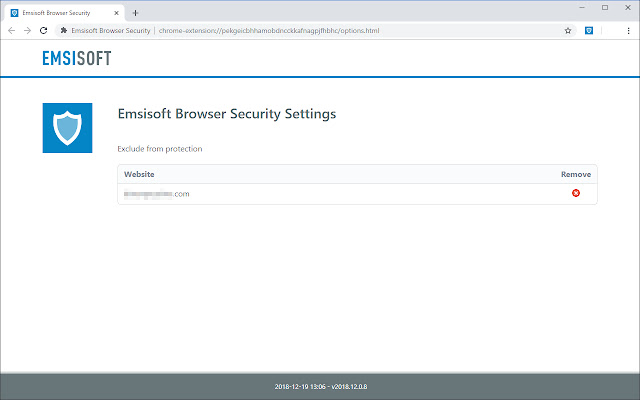Select the Emsisoft Browser Security tab
The height and width of the screenshot is (400, 640).
tap(62, 13)
